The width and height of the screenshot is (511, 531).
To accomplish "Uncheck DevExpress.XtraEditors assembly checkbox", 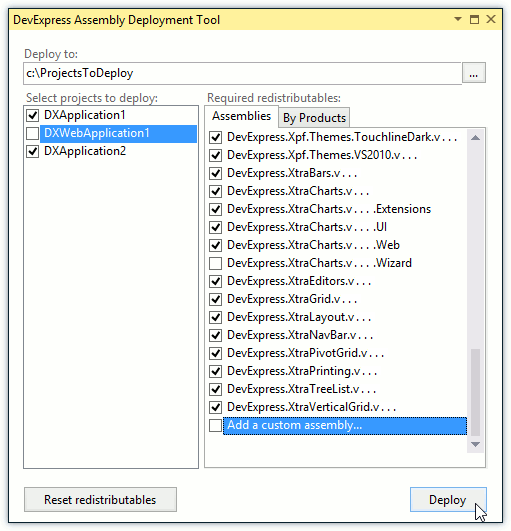I will (x=216, y=281).
